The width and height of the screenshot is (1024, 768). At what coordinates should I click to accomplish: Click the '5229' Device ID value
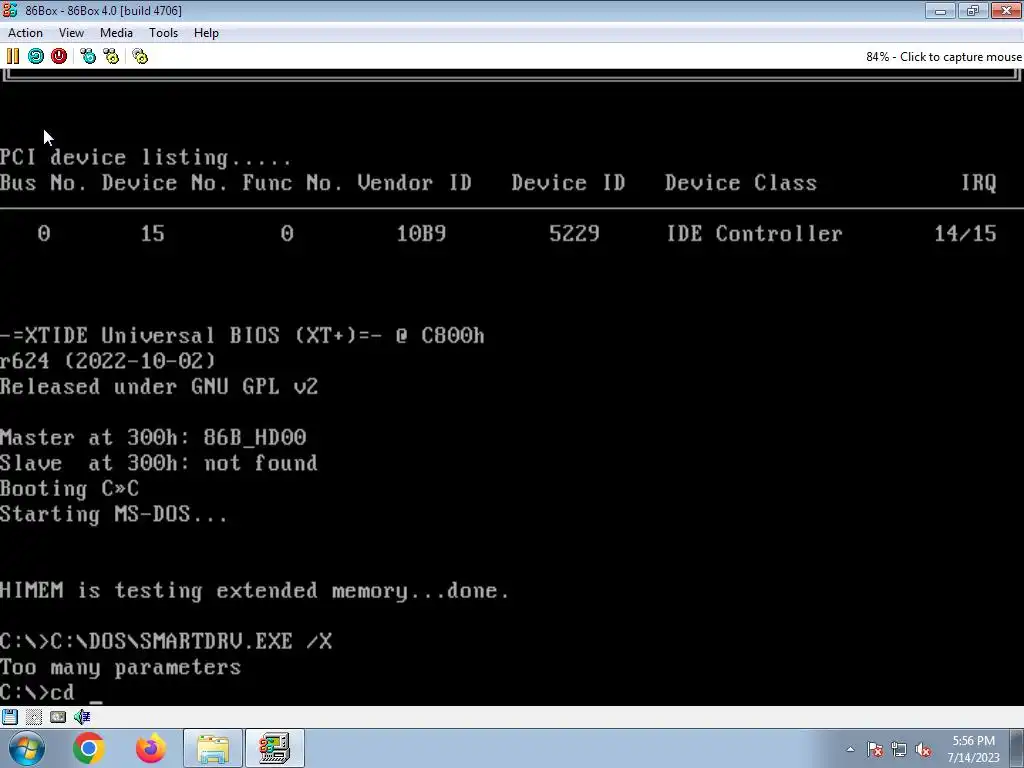coord(574,234)
